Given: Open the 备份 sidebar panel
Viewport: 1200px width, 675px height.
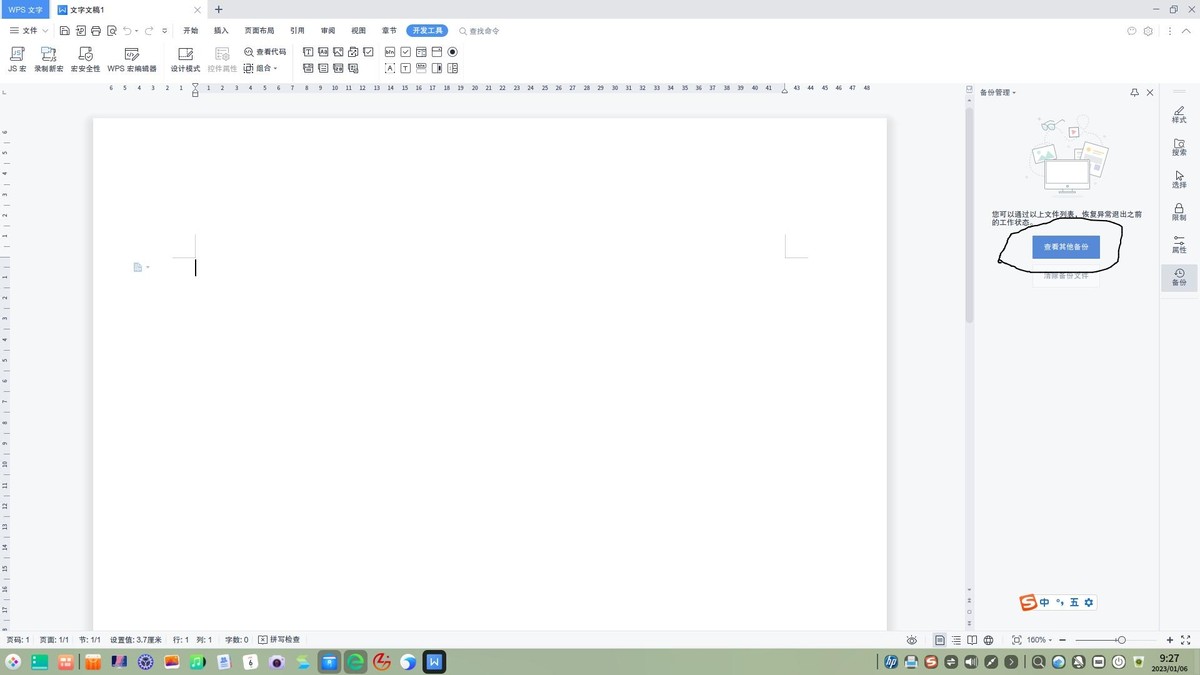Looking at the screenshot, I should 1179,277.
